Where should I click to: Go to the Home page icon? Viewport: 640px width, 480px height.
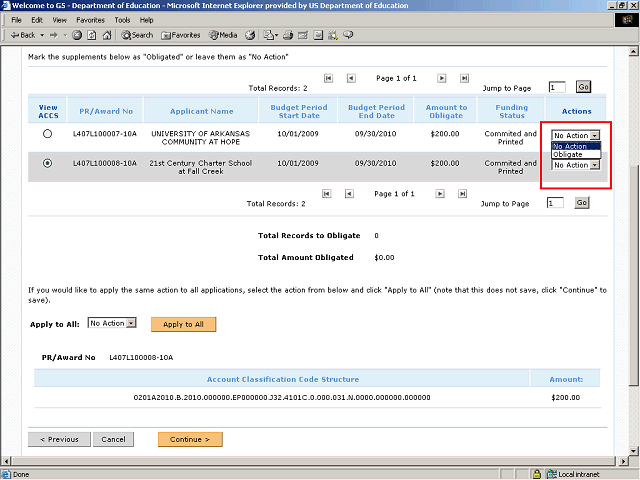pos(107,35)
